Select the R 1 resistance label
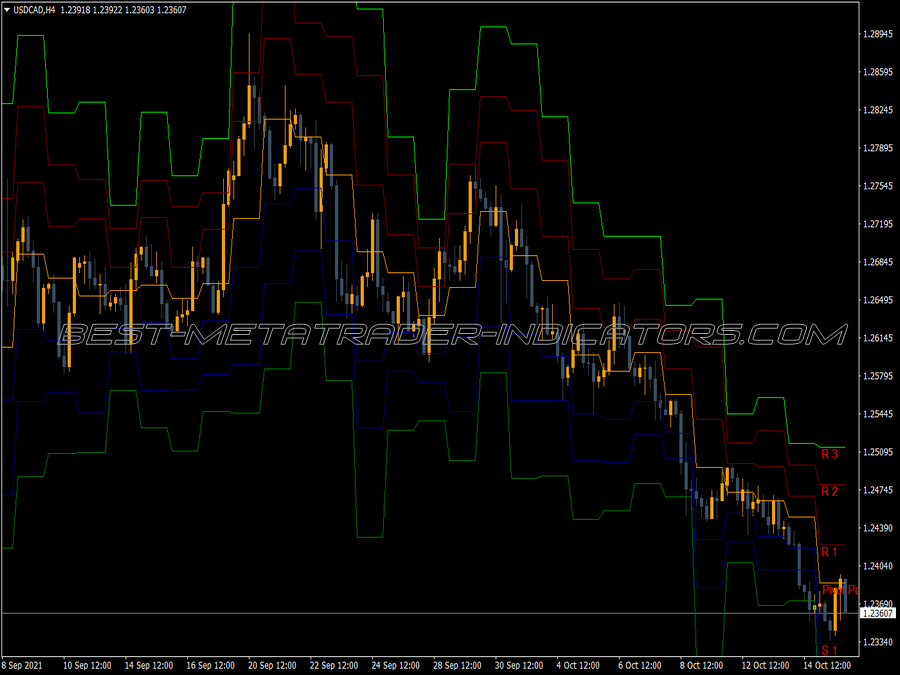900x675 pixels. (x=829, y=552)
